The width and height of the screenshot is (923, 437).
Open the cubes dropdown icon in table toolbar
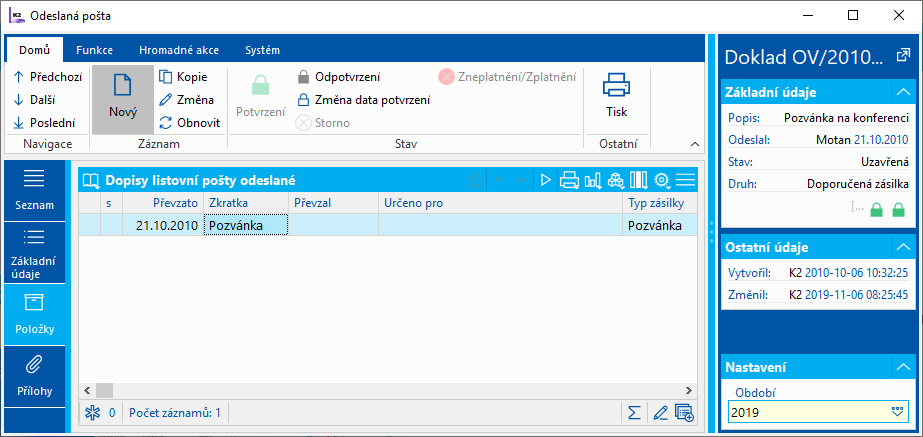[x=616, y=180]
